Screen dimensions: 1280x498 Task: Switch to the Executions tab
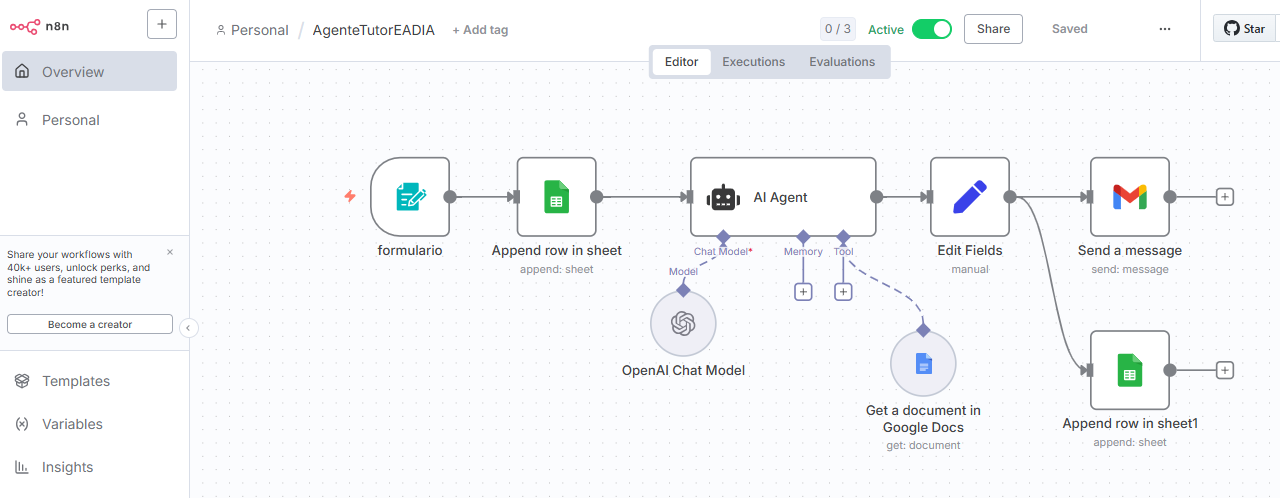coord(753,62)
